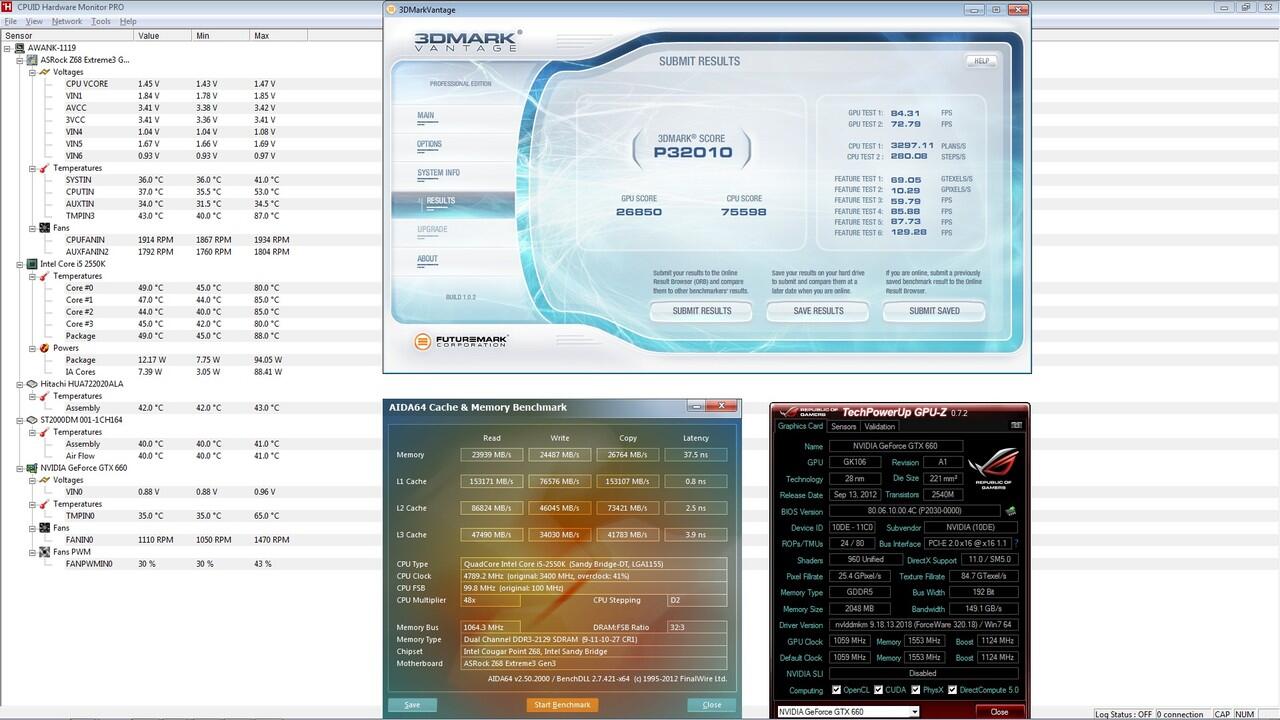Click the Close button in GPU-Z
Screen dimensions: 1280x720
[999, 712]
